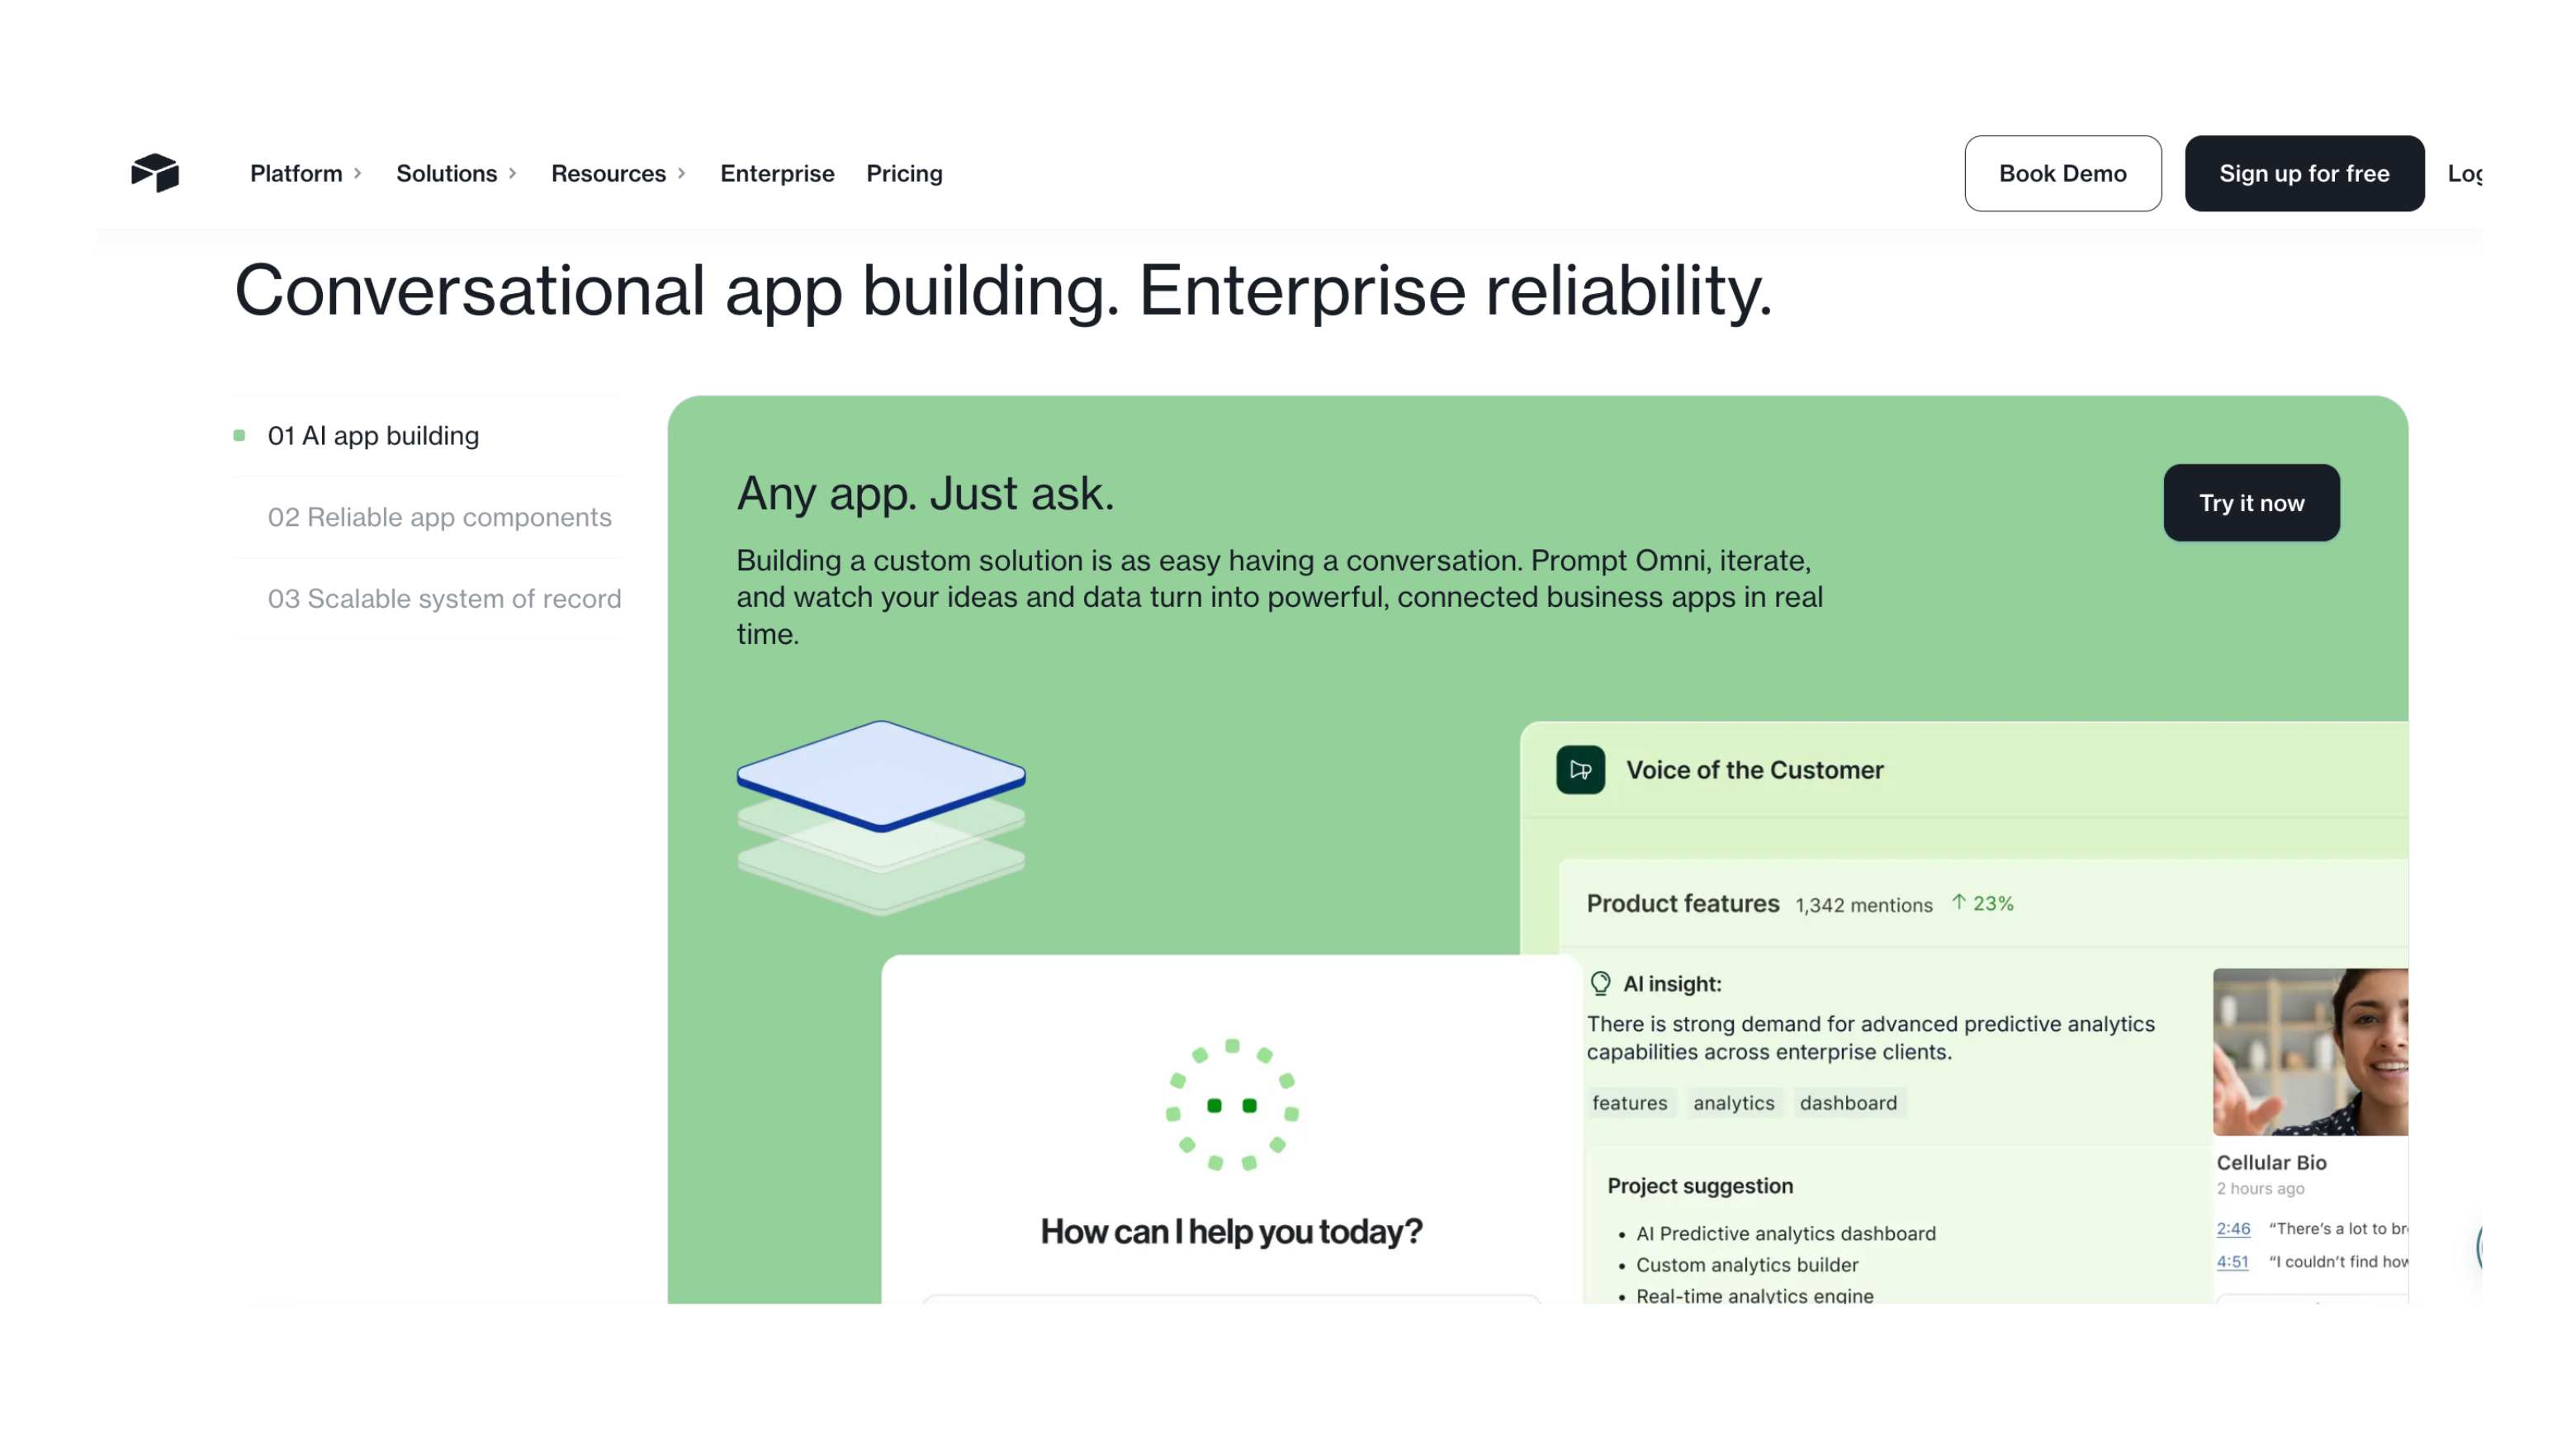
Task: Open the Resources dropdown chevron
Action: 681,174
